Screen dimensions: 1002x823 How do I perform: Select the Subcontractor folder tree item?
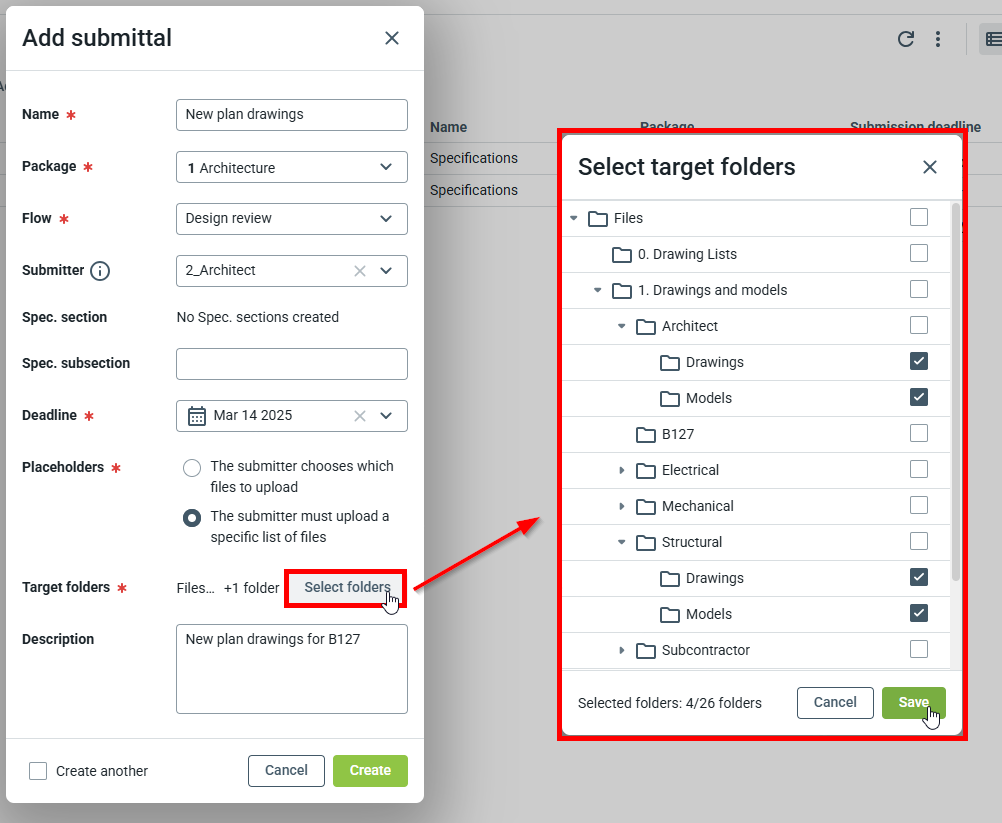705,650
